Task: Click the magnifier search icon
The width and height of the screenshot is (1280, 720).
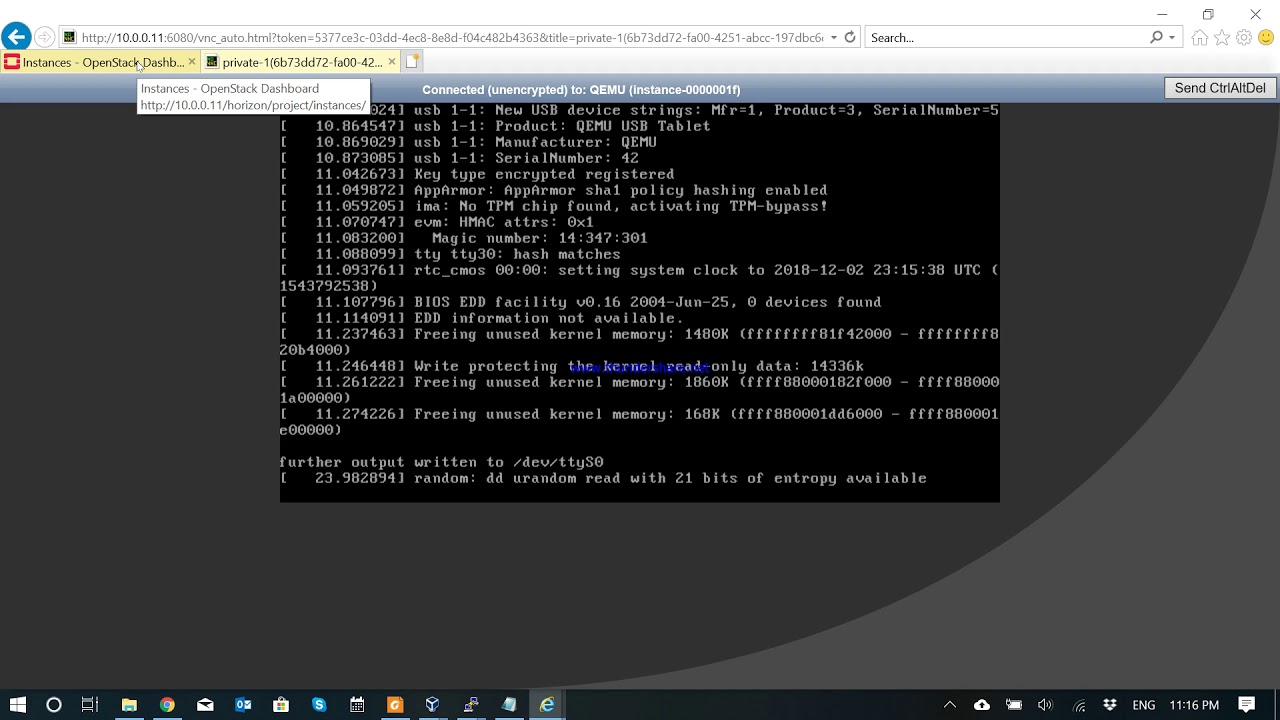Action: tap(1157, 37)
